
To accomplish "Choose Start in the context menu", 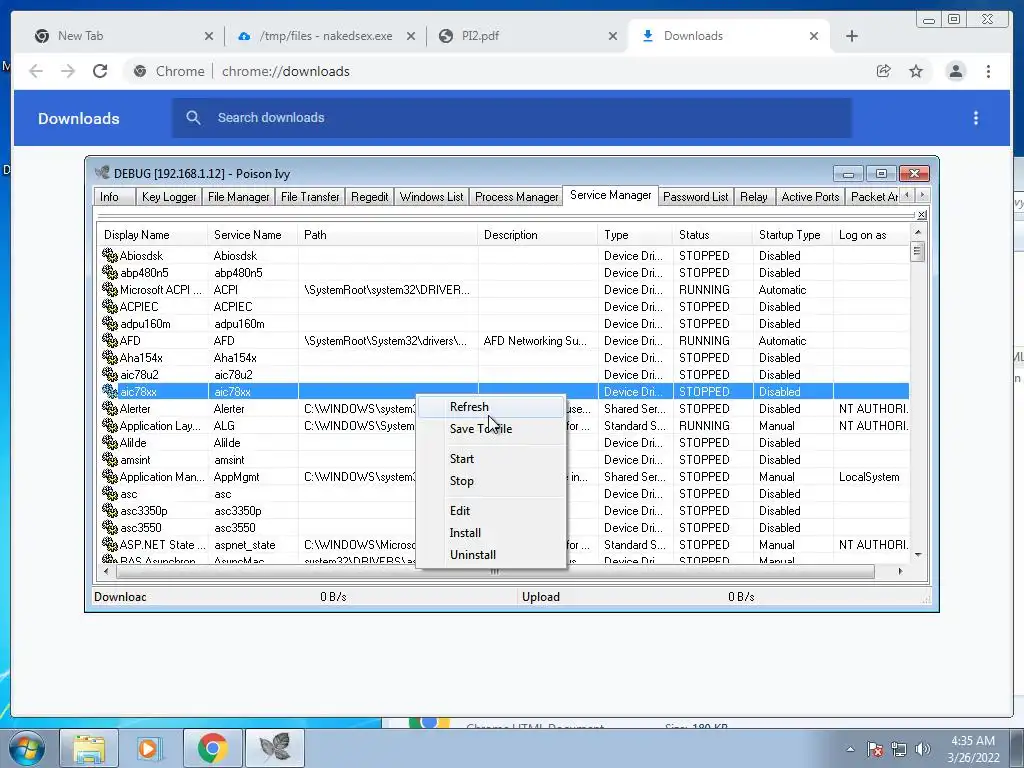I will [x=491, y=459].
